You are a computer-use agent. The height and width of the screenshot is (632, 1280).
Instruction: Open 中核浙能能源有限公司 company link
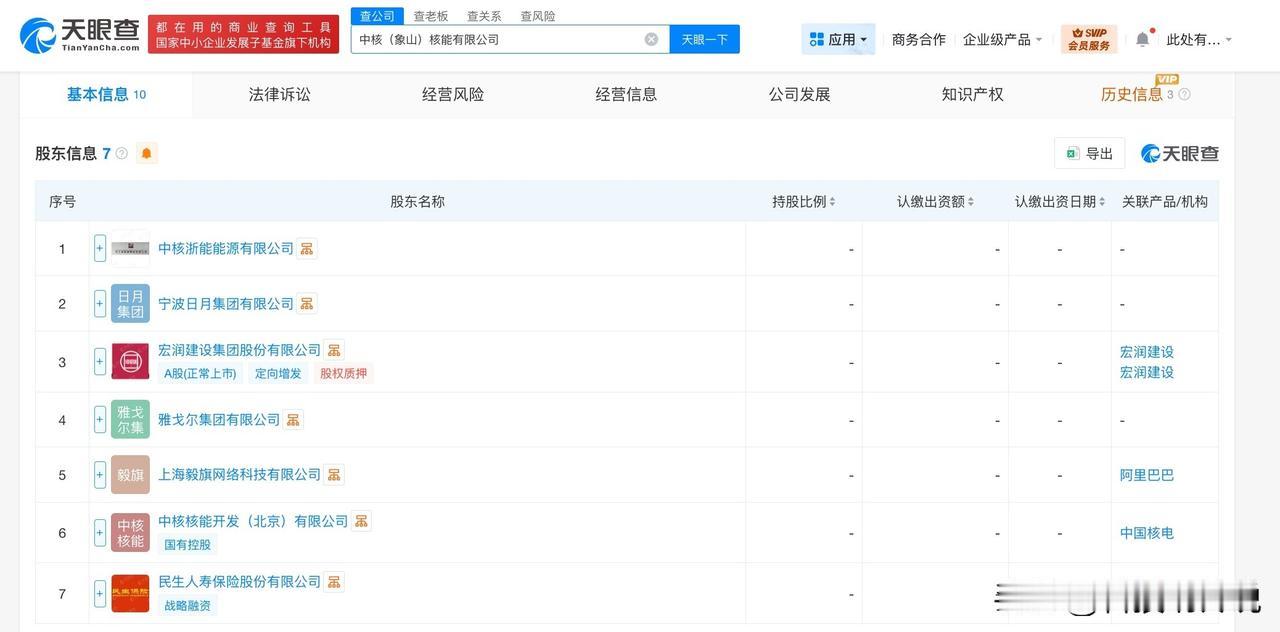226,248
